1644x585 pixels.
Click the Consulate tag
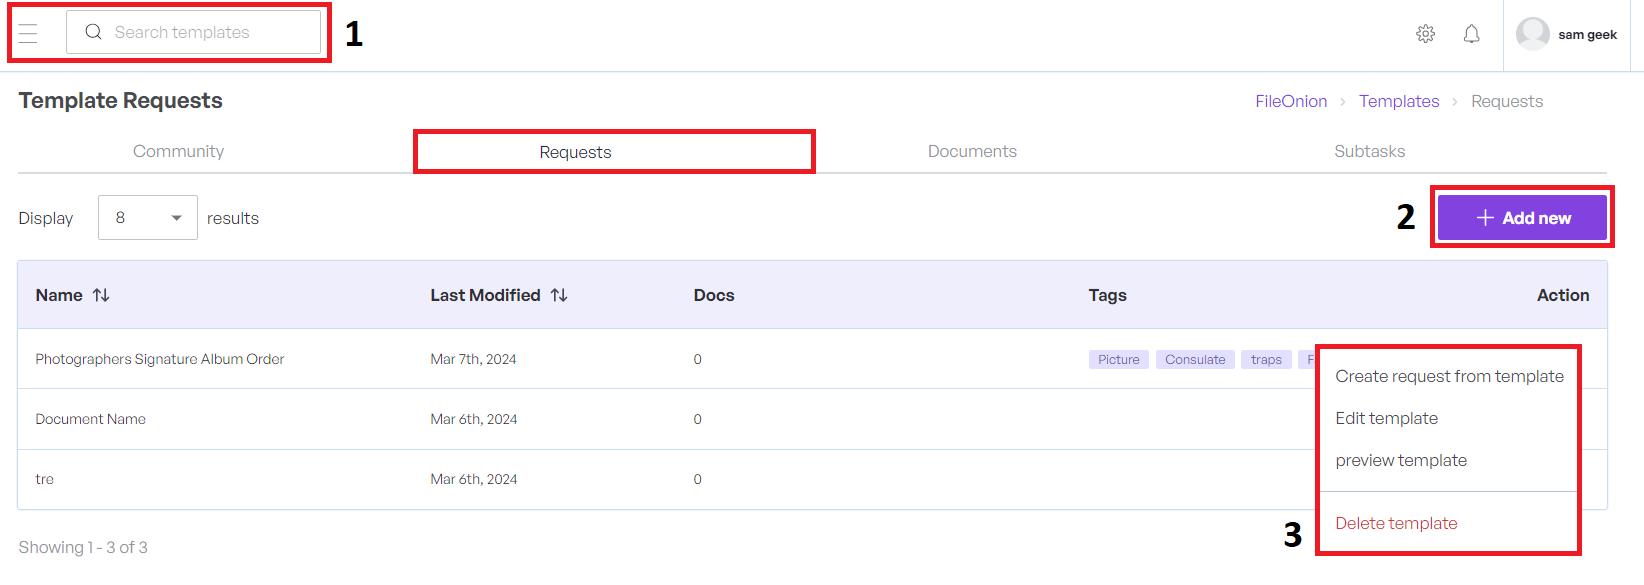(1195, 359)
